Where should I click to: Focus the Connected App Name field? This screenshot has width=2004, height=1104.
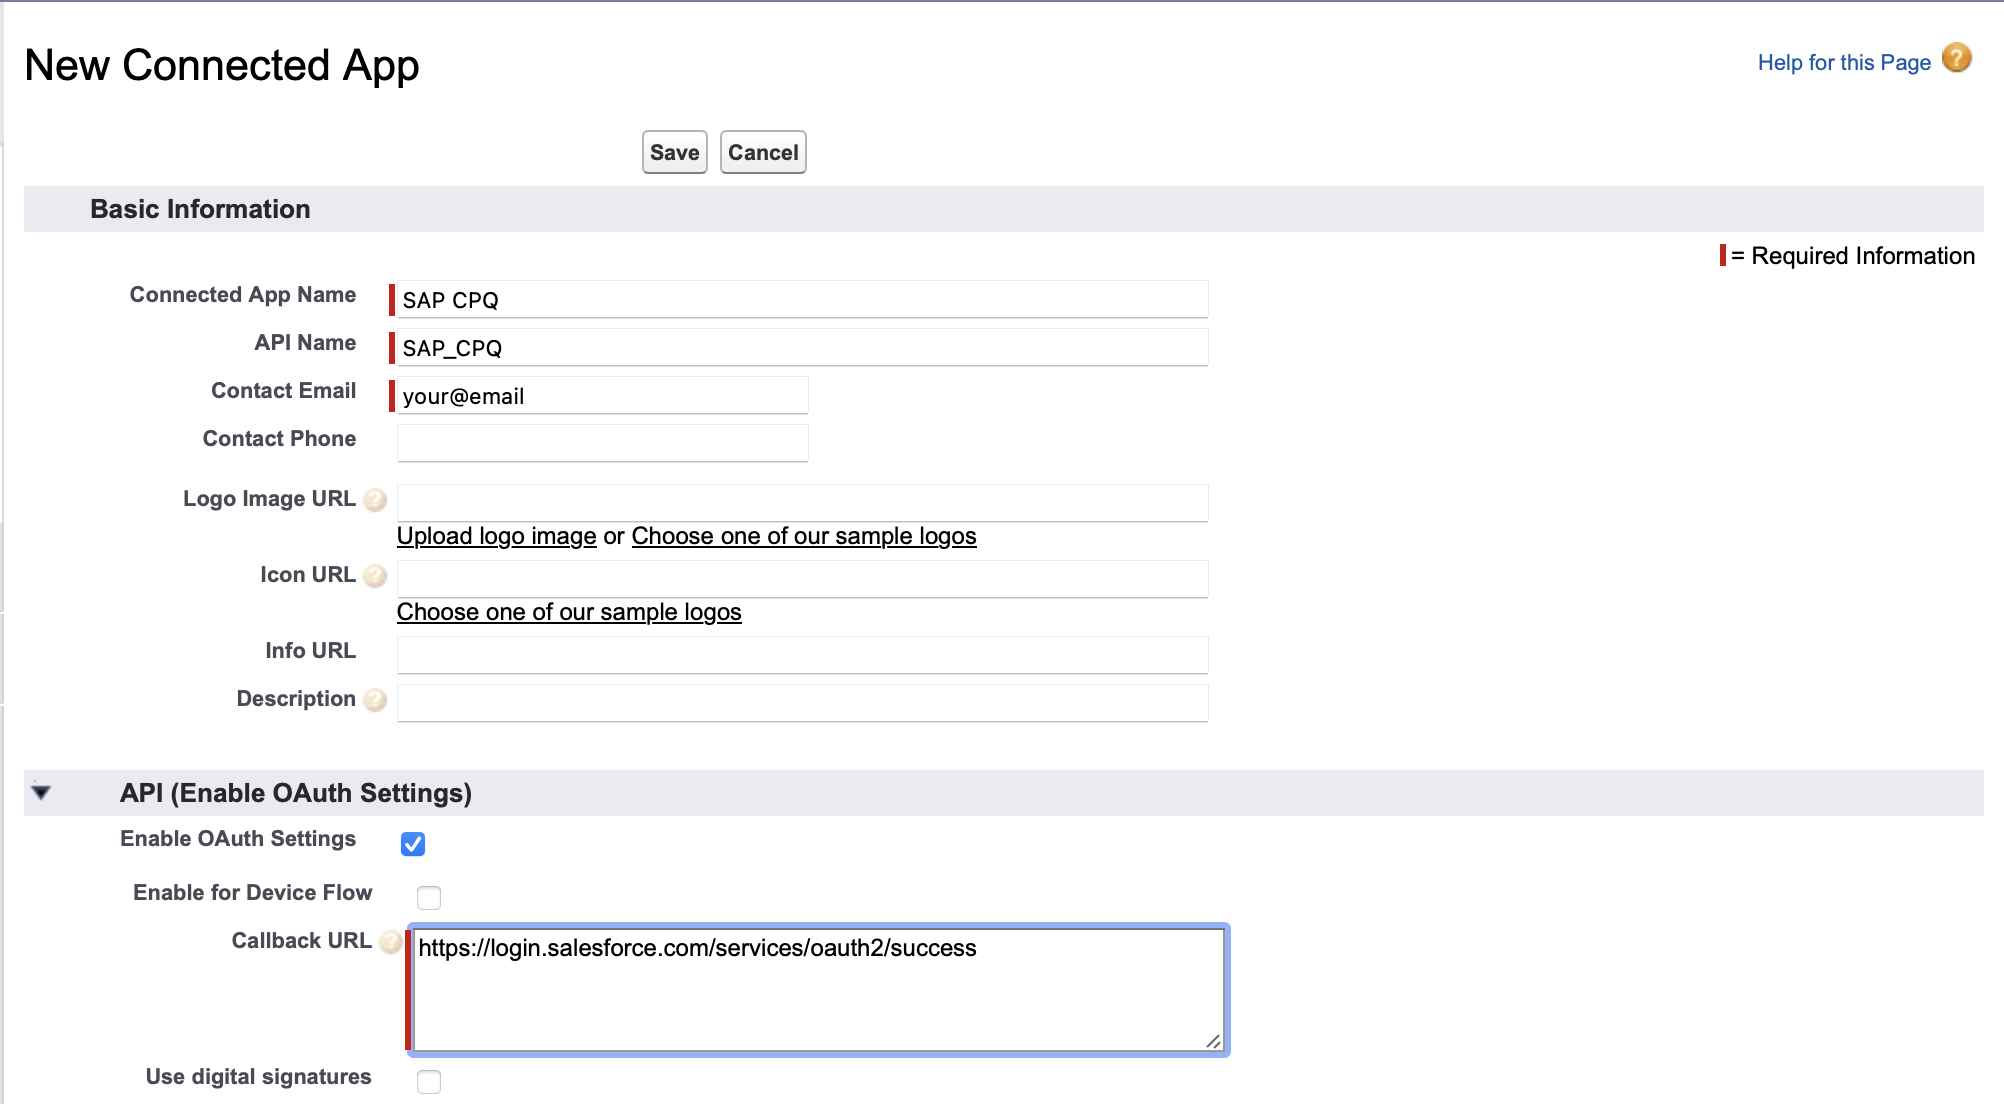[802, 300]
